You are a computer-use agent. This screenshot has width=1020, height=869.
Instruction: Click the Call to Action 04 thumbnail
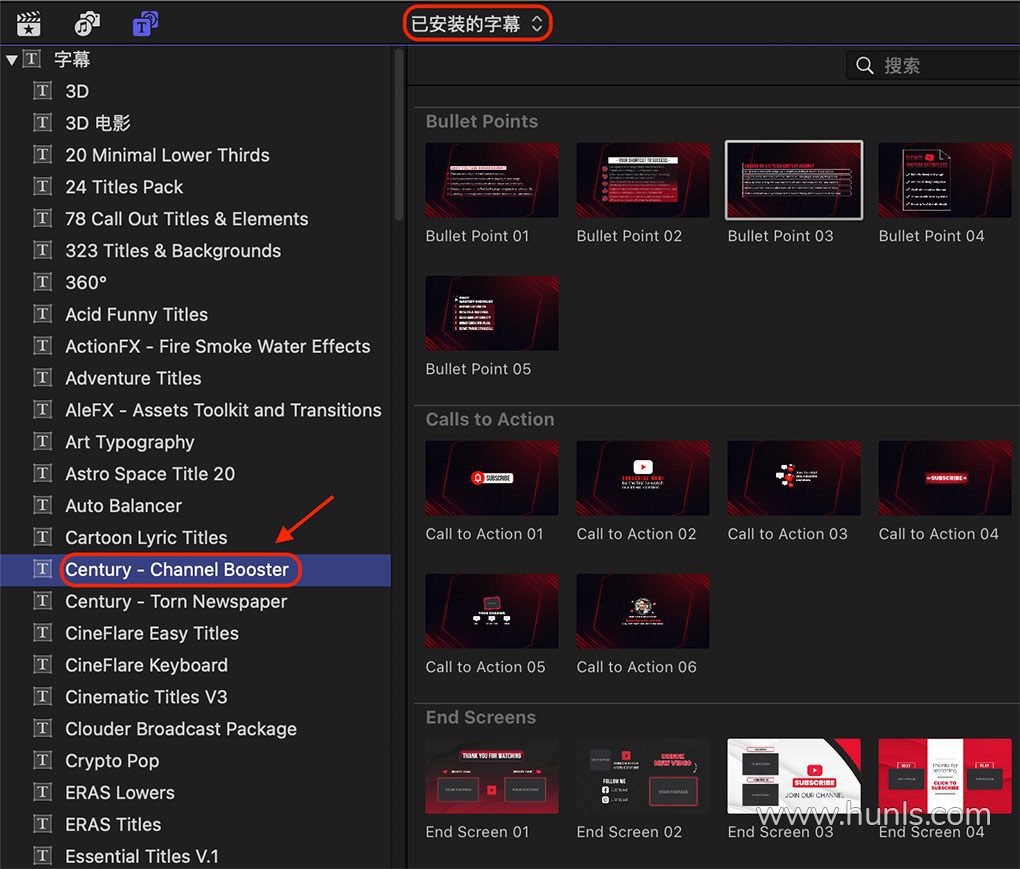pos(945,478)
